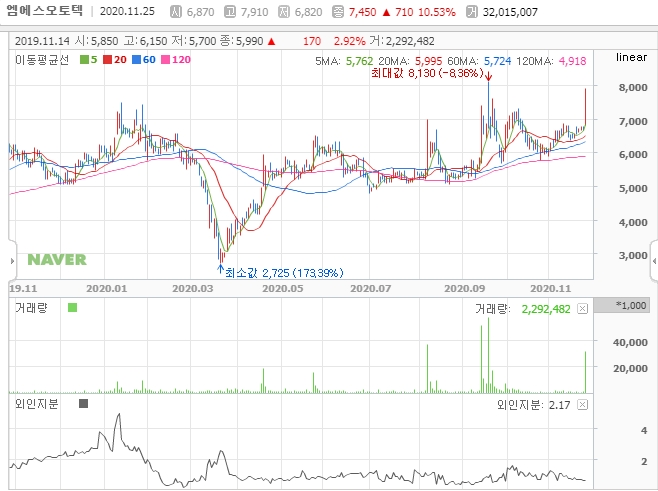Click the 2020.11 date axis label
Viewport: 658px width, 491px height.
551,289
